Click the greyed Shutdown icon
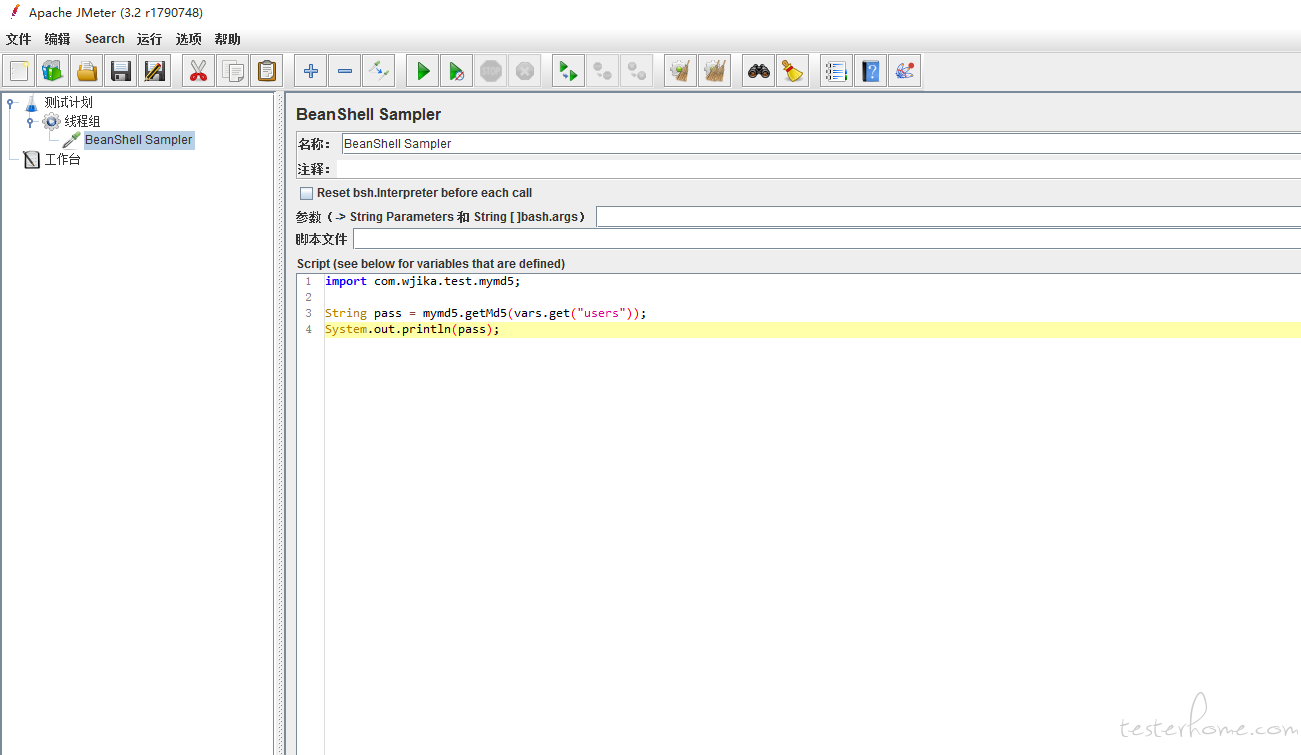The image size is (1301, 755). point(524,71)
